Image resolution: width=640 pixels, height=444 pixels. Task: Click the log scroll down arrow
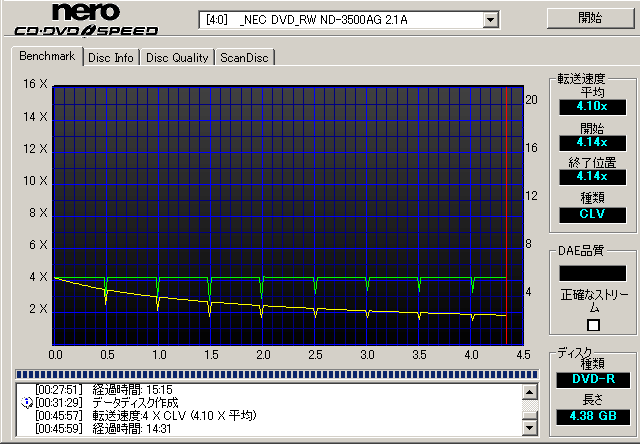pyautogui.click(x=529, y=428)
